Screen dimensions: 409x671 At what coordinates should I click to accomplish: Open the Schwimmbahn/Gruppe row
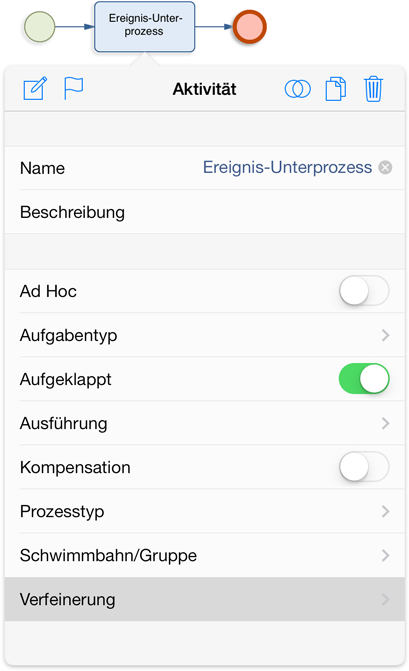coord(205,555)
